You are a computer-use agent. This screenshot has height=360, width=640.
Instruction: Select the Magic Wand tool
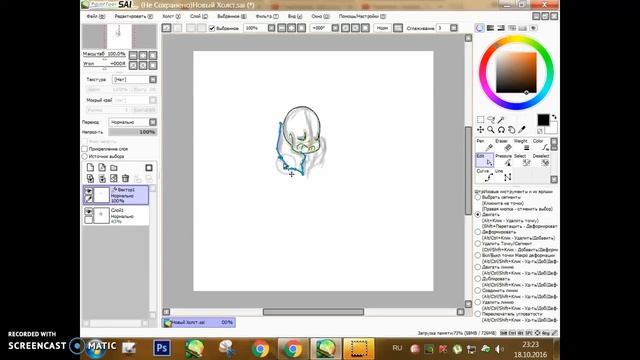tap(501, 120)
